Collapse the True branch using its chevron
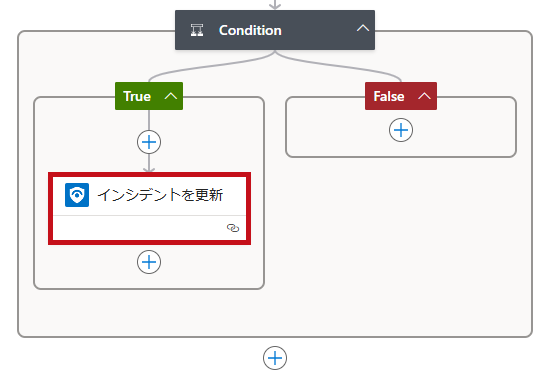This screenshot has width=555, height=377. (x=171, y=96)
